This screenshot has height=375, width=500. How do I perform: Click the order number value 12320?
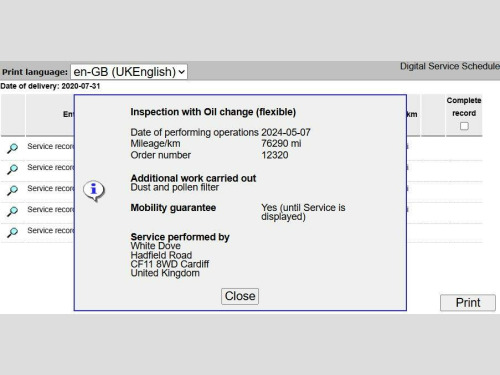(x=275, y=155)
